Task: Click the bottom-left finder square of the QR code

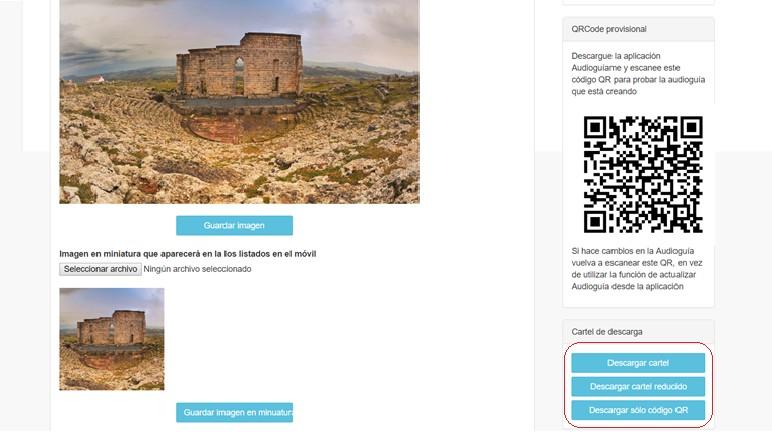Action: (595, 222)
